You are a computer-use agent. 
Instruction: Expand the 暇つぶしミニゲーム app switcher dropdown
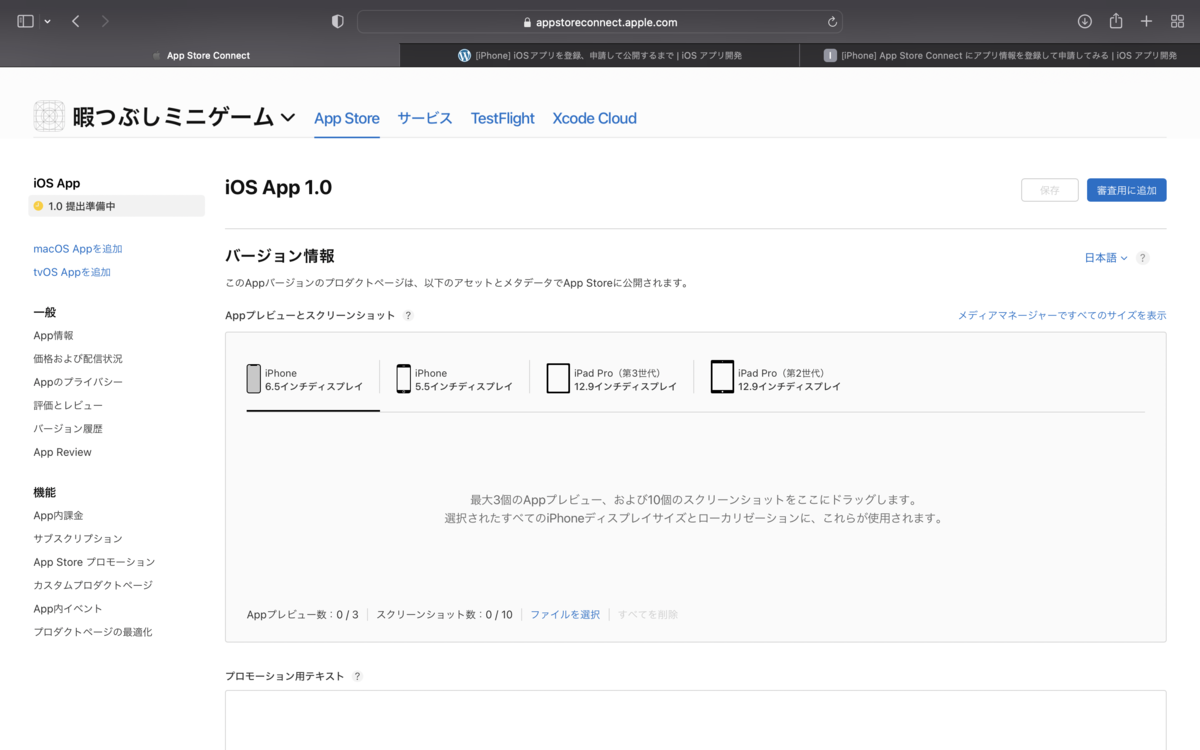[288, 118]
